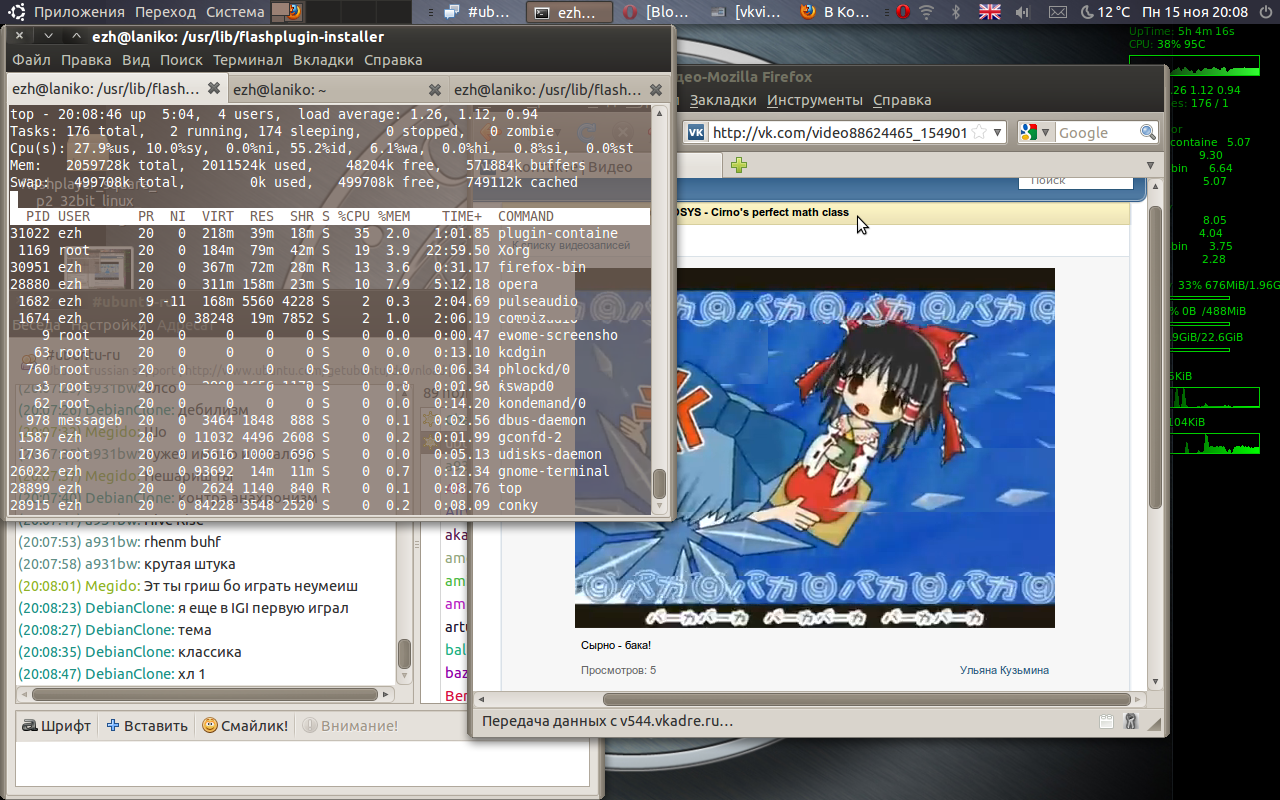Open the terminal Поиск menu
1280x800 pixels.
182,60
